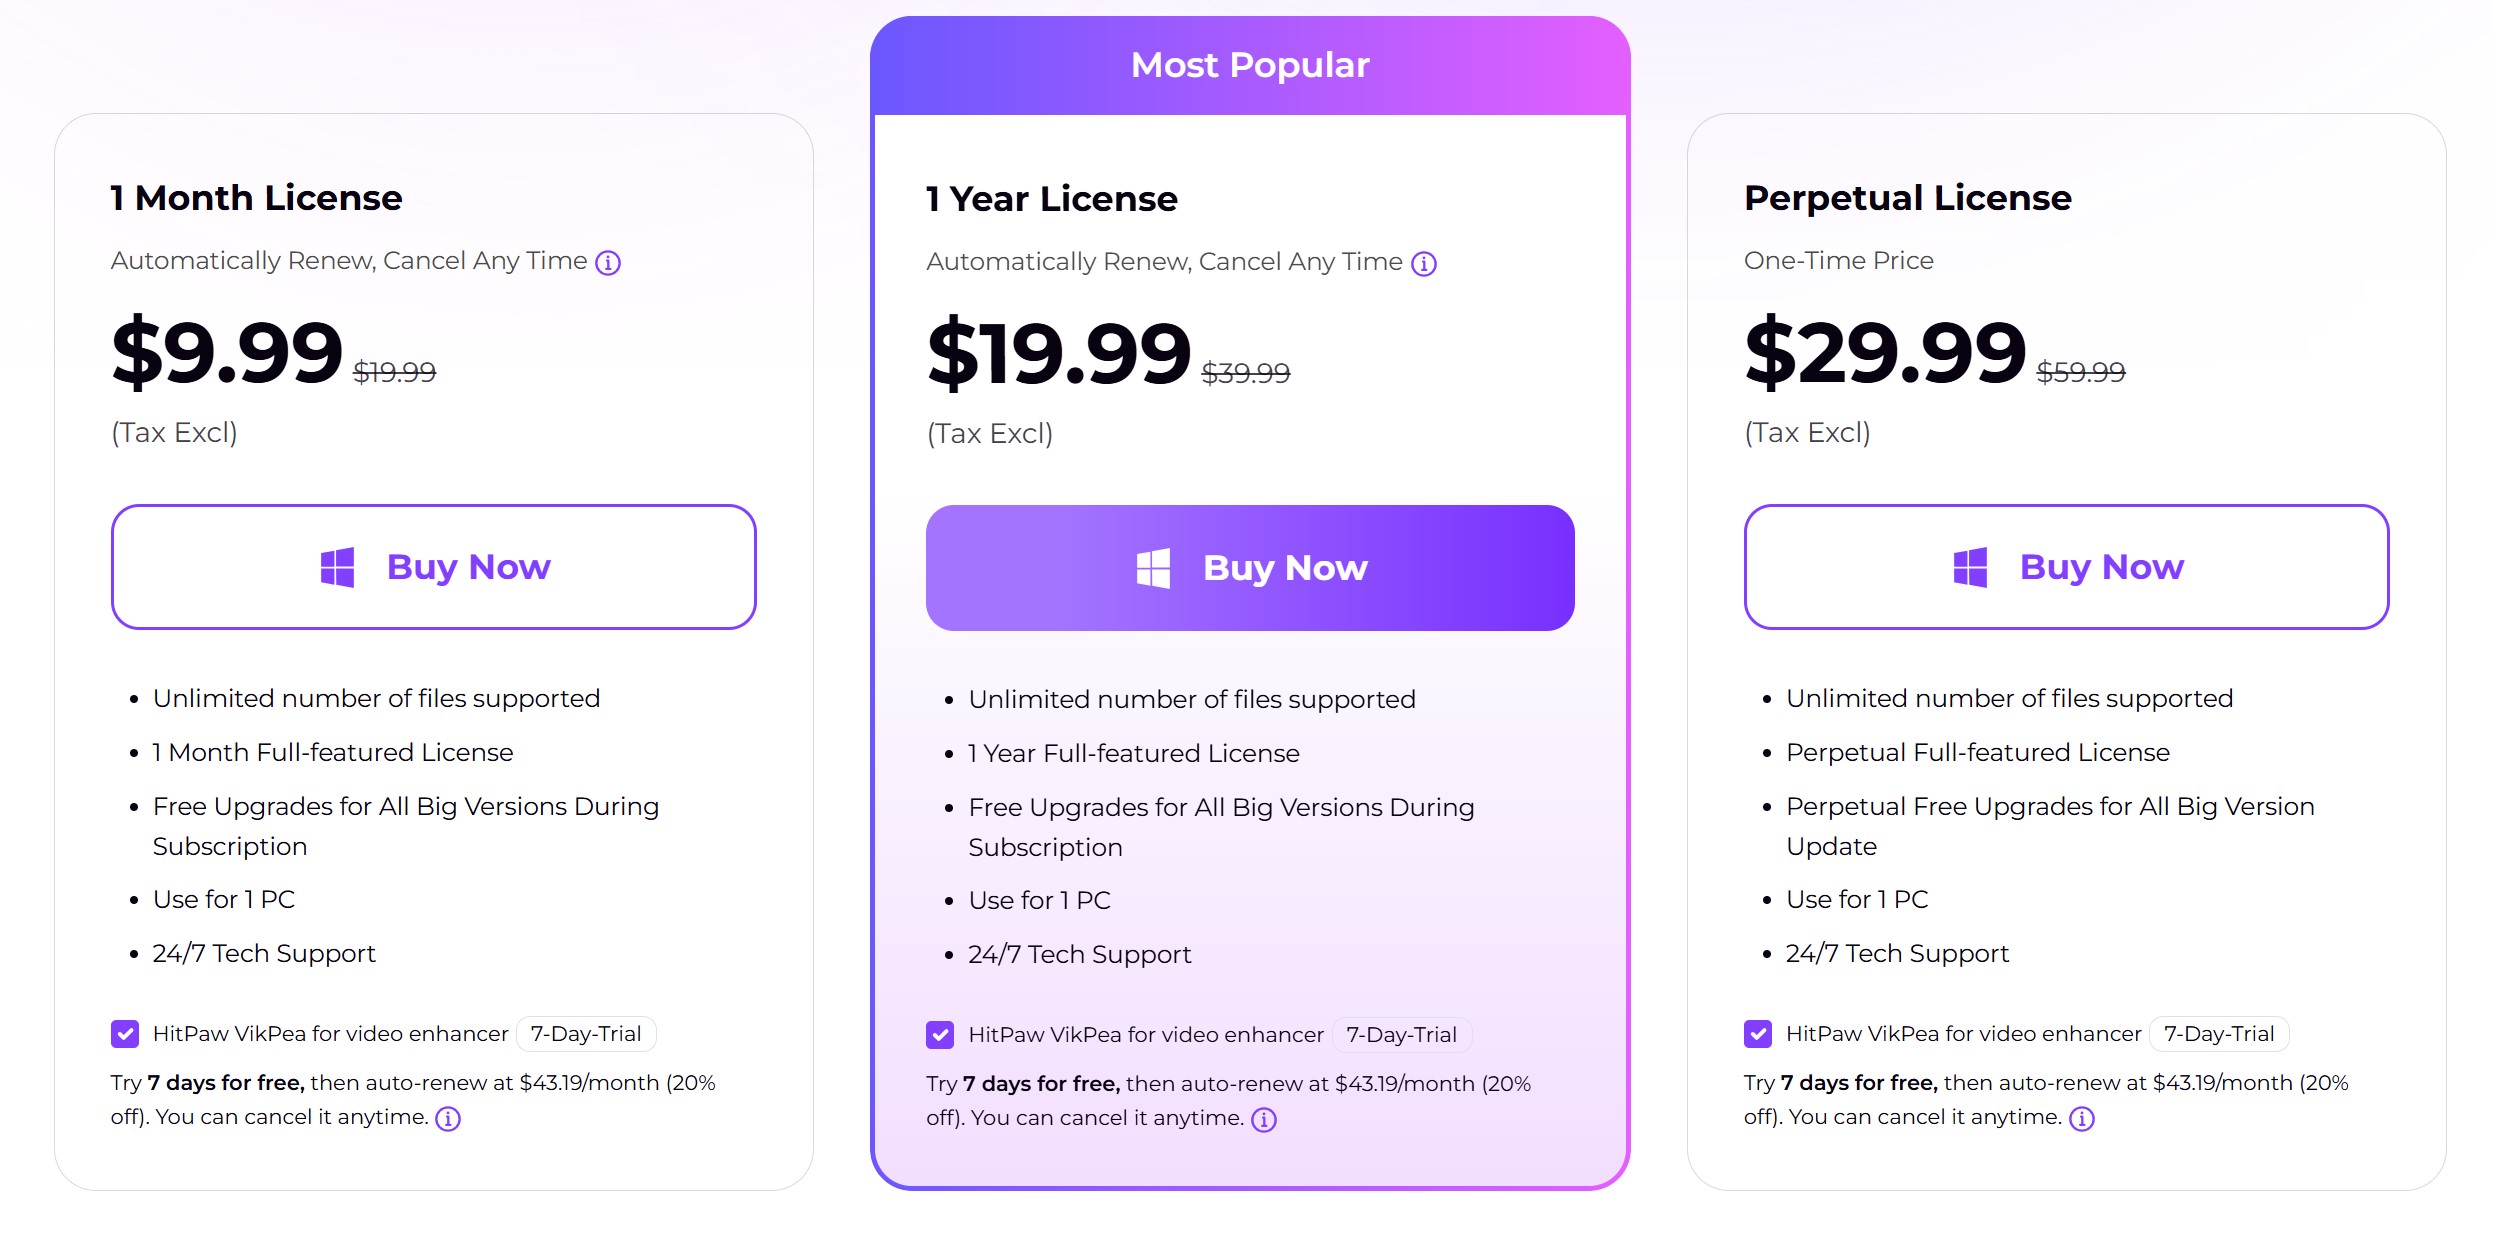Click 7-Day-Trial badge in Perpetual plan
This screenshot has width=2493, height=1245.
pyautogui.click(x=2218, y=1034)
